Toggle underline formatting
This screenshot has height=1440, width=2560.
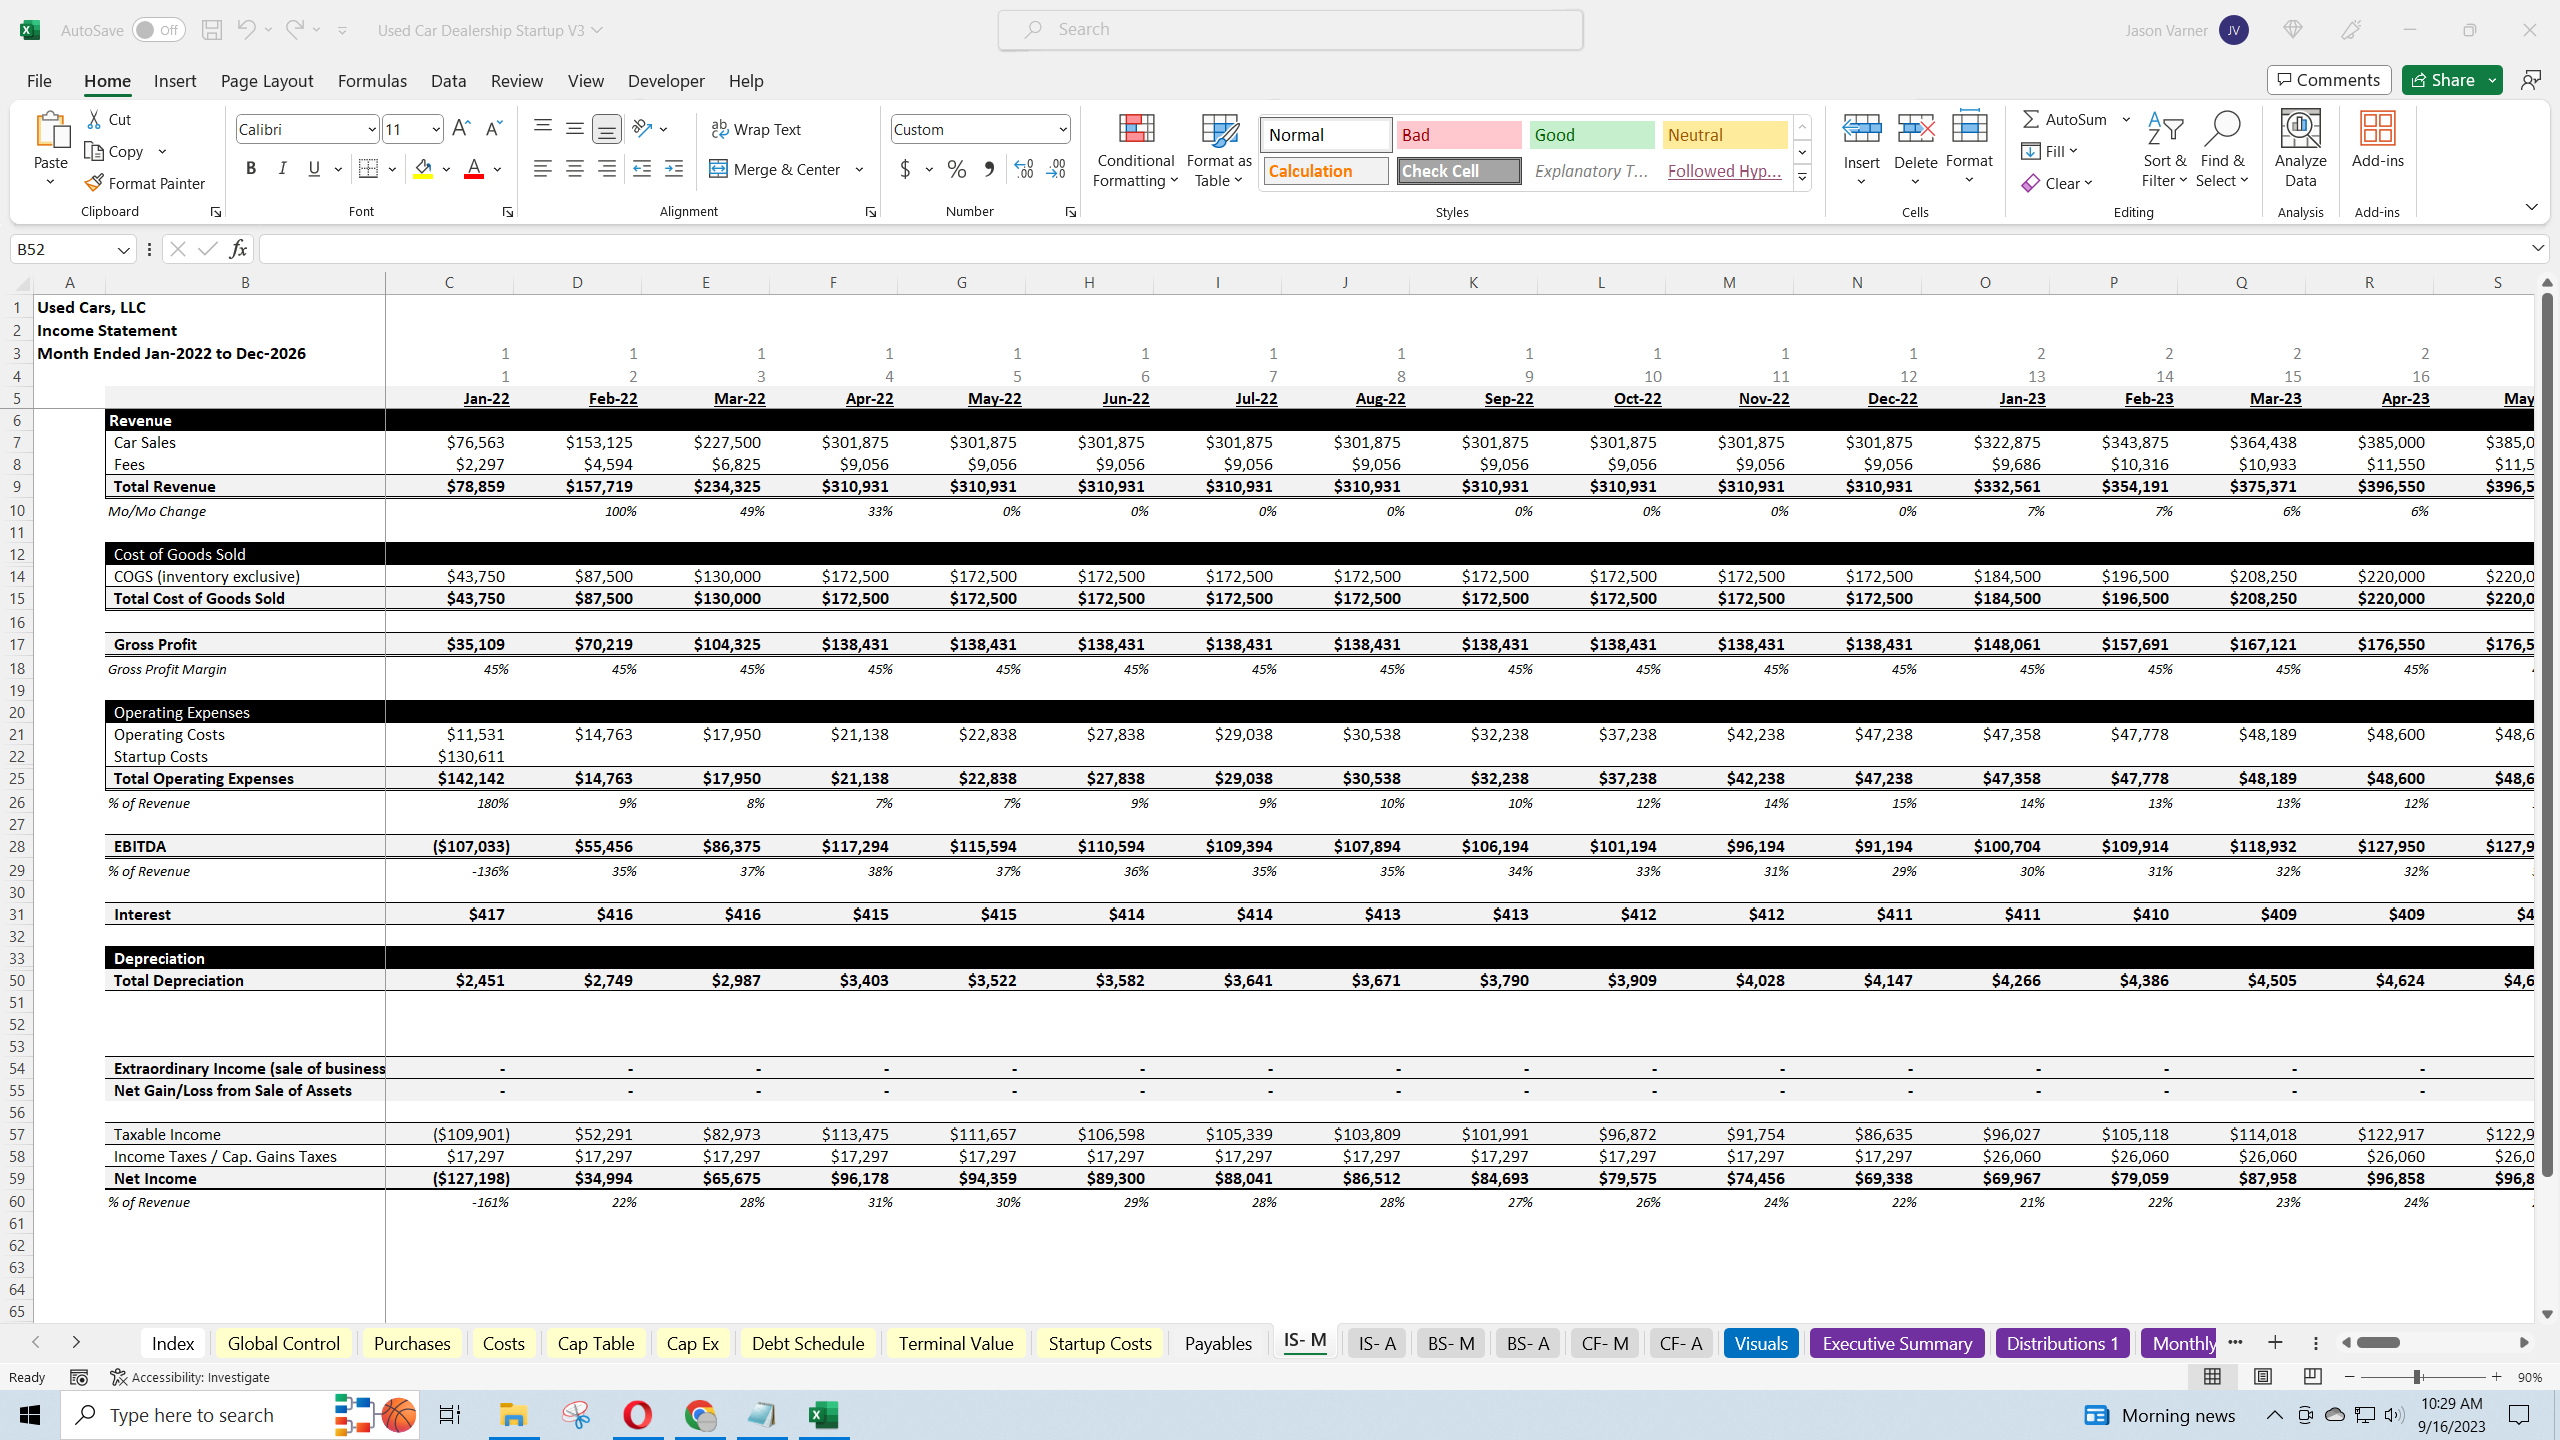314,168
